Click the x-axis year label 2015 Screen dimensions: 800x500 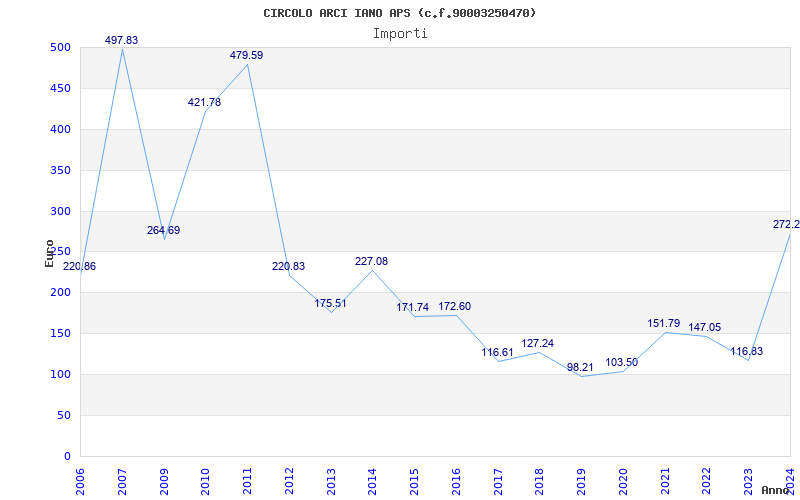(414, 482)
